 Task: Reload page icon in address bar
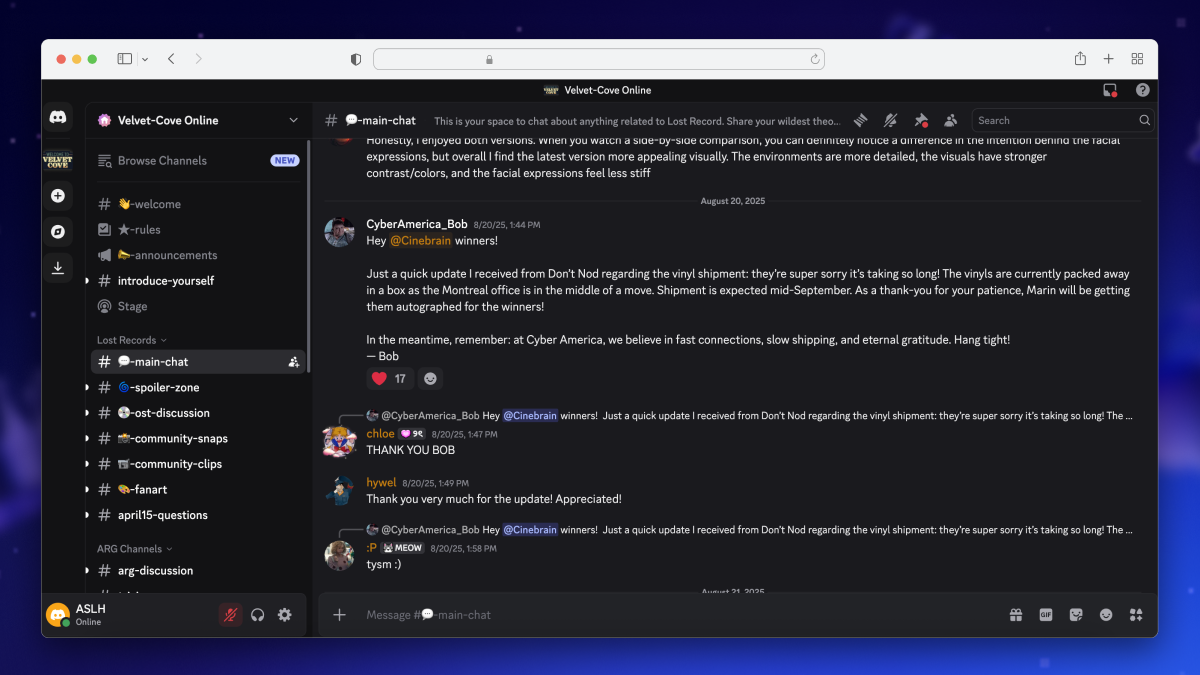815,59
